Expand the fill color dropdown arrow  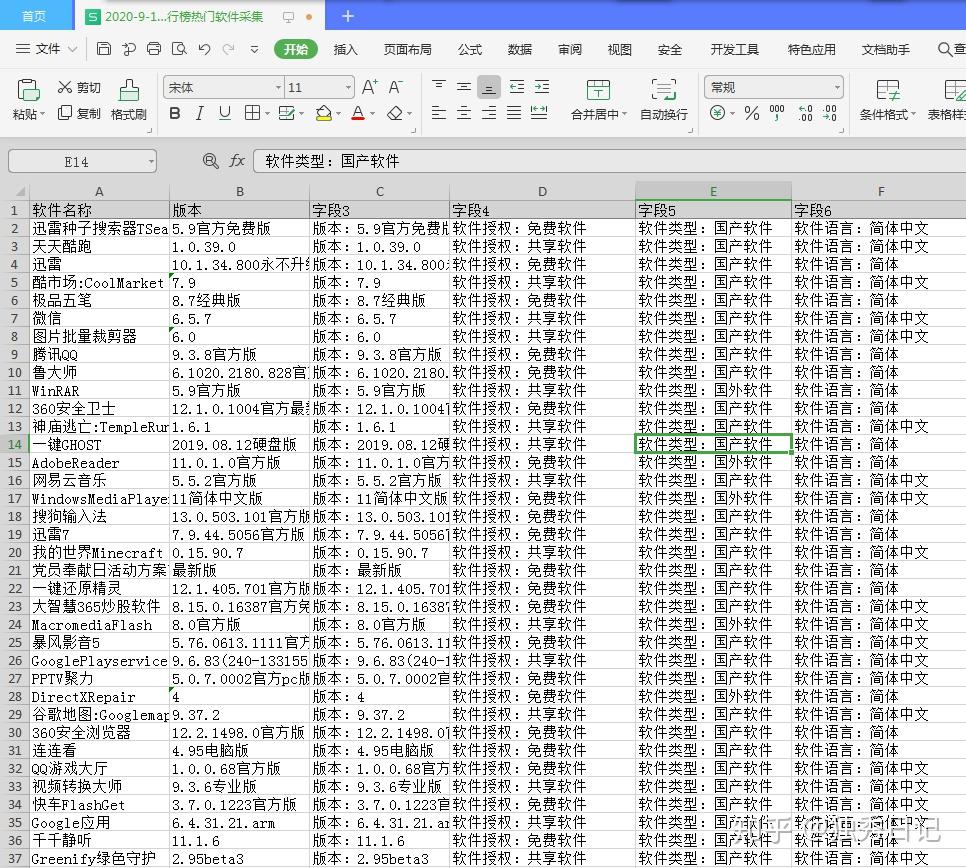[x=338, y=113]
